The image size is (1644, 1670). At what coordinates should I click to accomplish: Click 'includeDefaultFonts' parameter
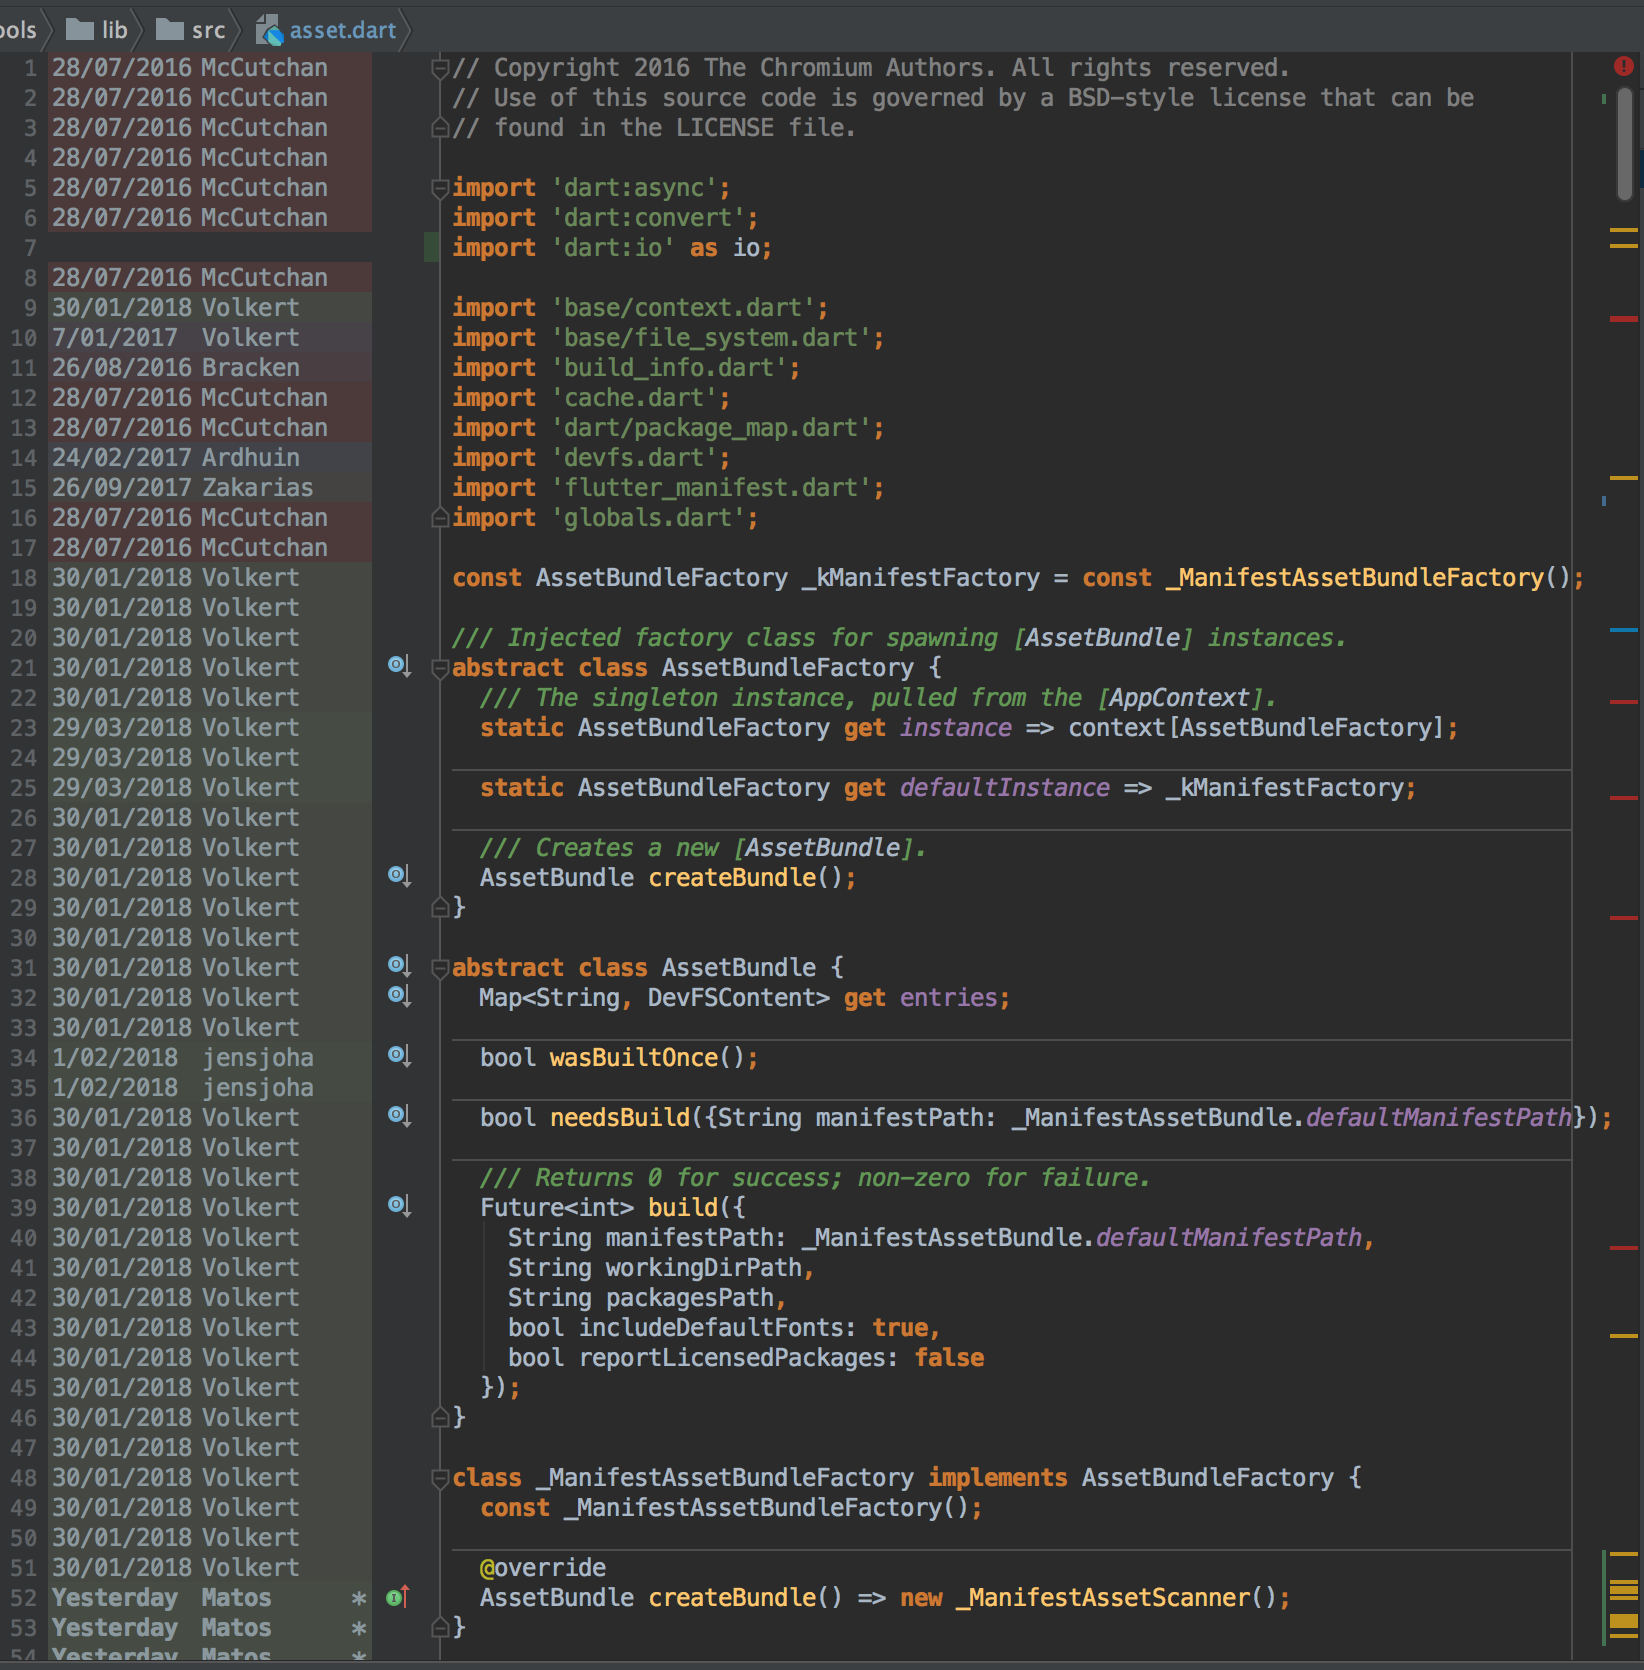pyautogui.click(x=711, y=1328)
